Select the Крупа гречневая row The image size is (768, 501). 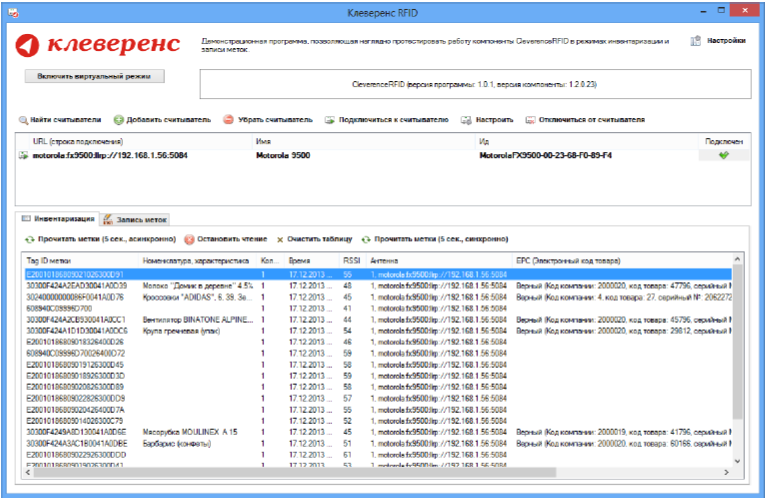pos(378,331)
